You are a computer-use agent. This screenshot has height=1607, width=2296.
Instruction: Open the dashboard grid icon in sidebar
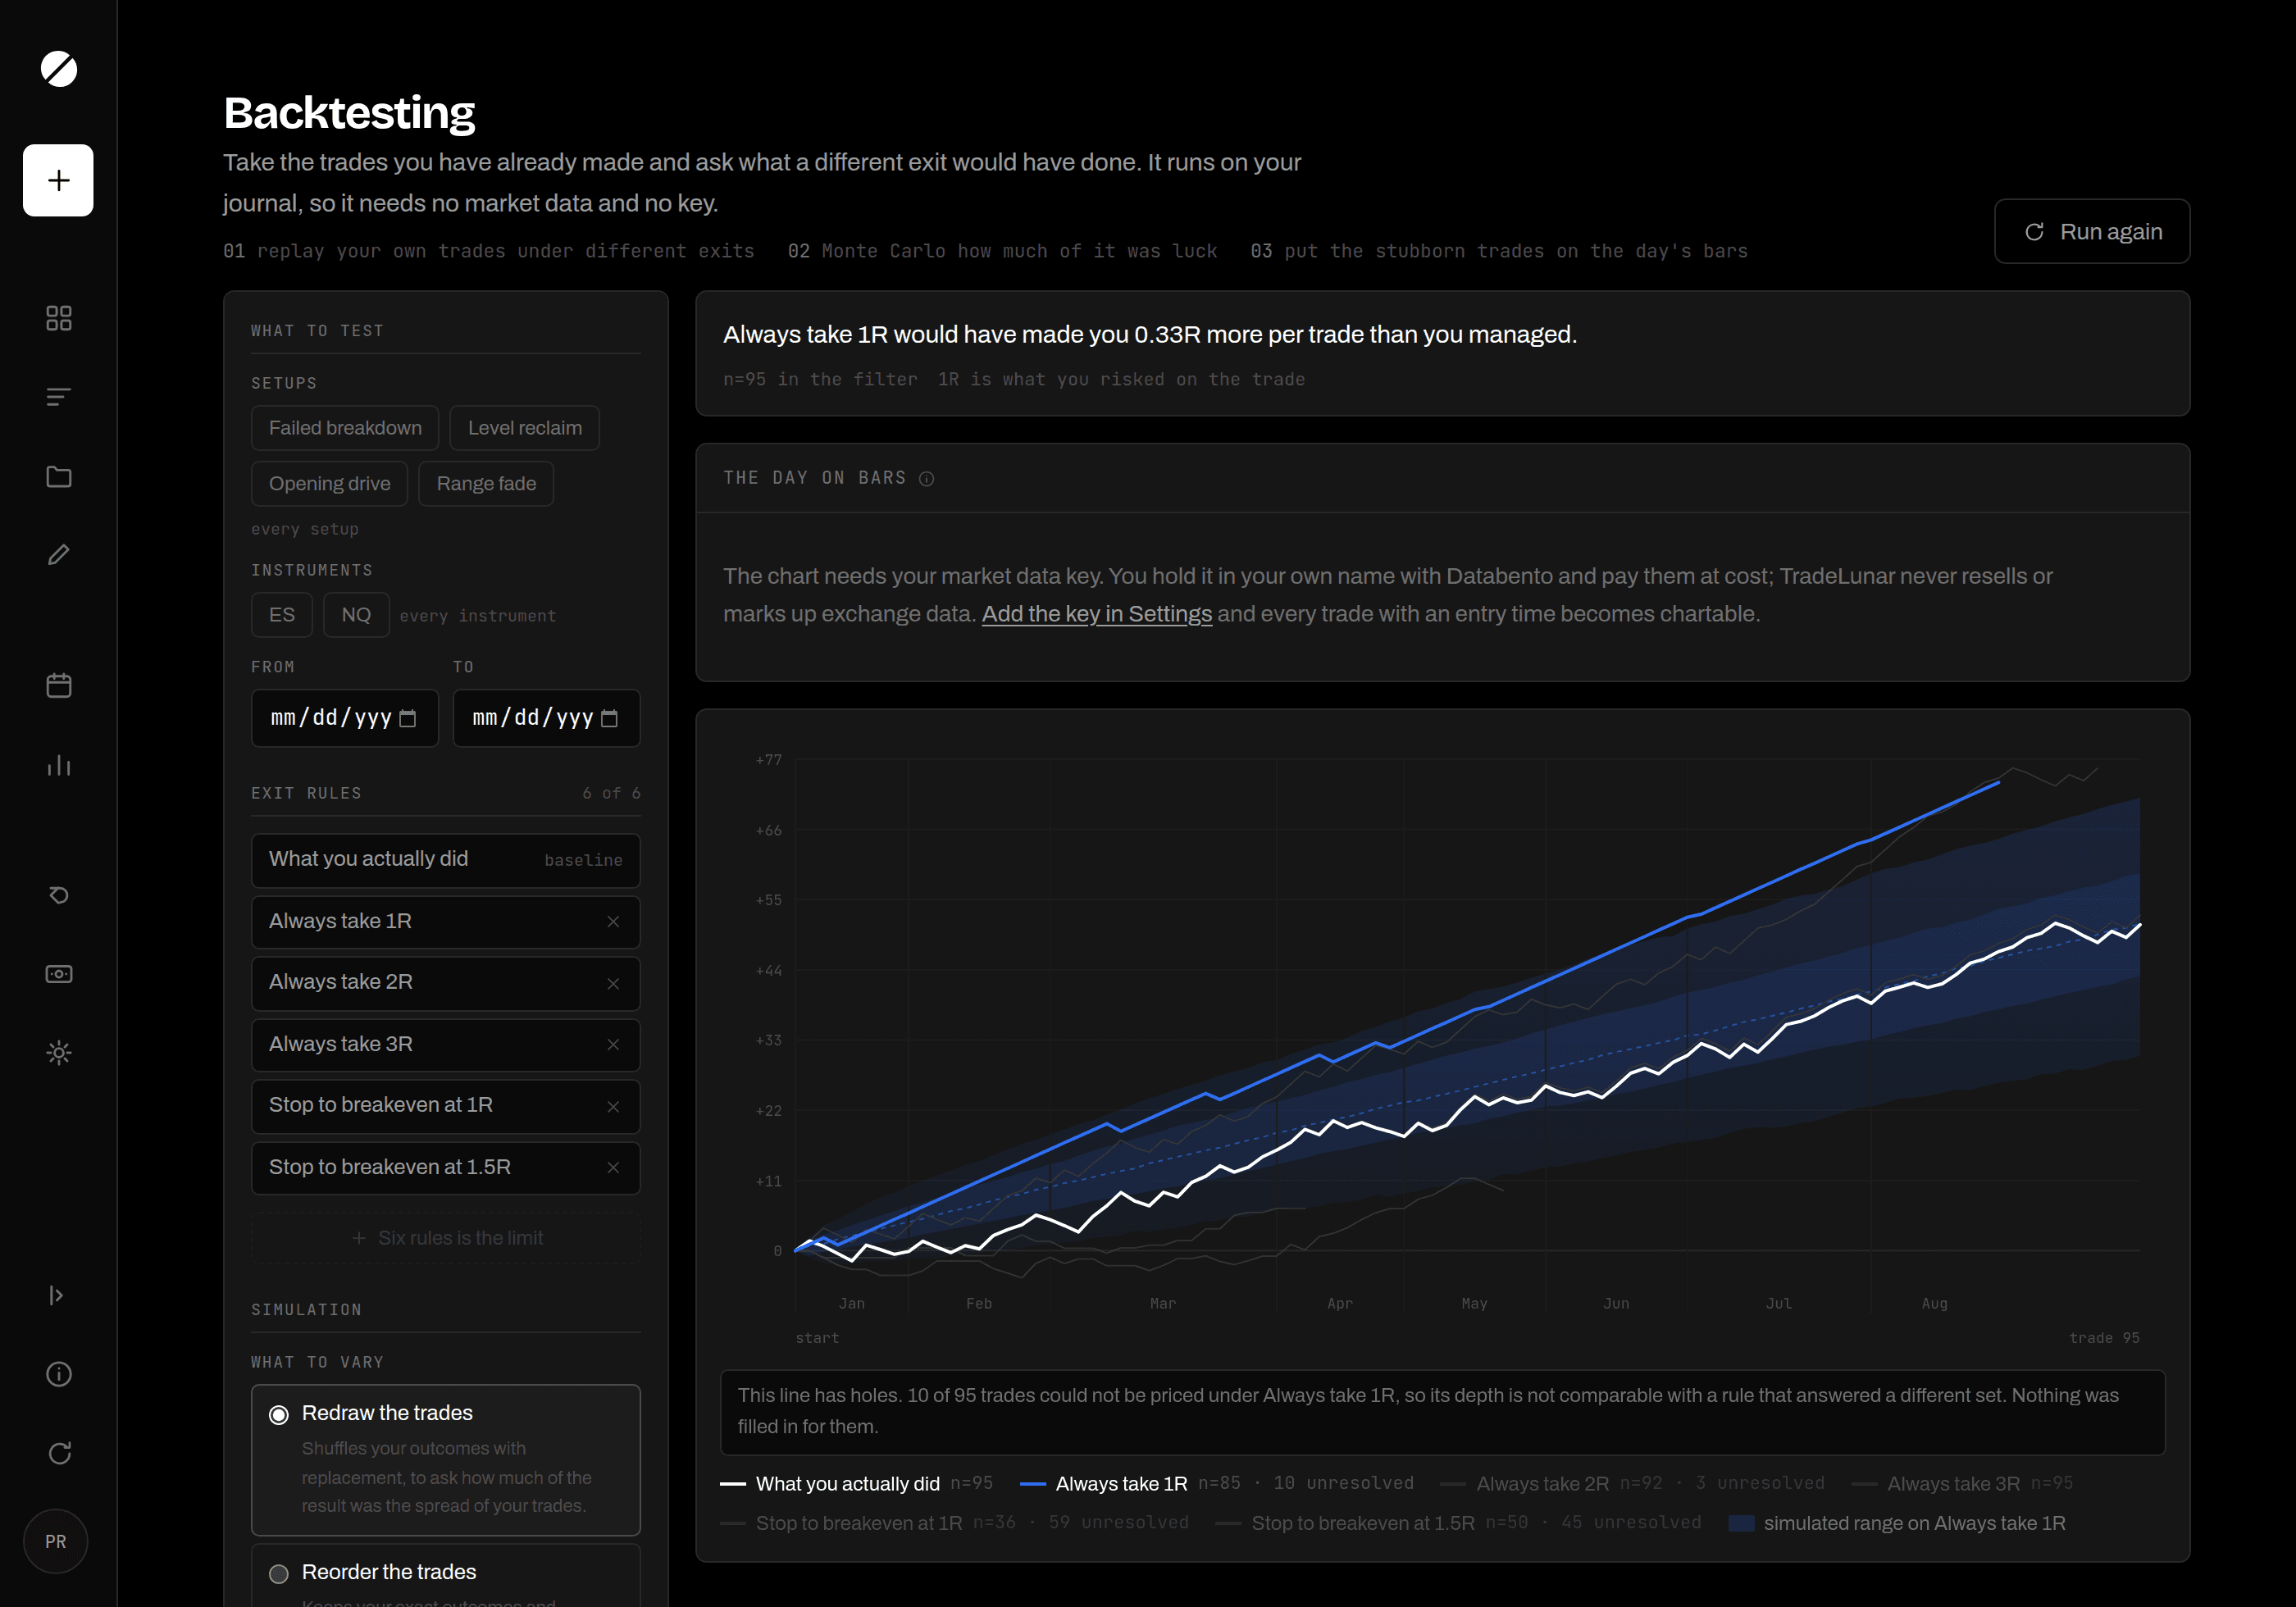pos(59,318)
